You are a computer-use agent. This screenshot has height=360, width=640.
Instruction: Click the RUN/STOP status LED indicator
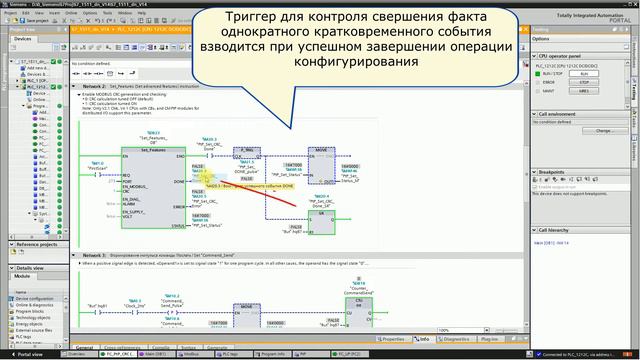(x=538, y=74)
